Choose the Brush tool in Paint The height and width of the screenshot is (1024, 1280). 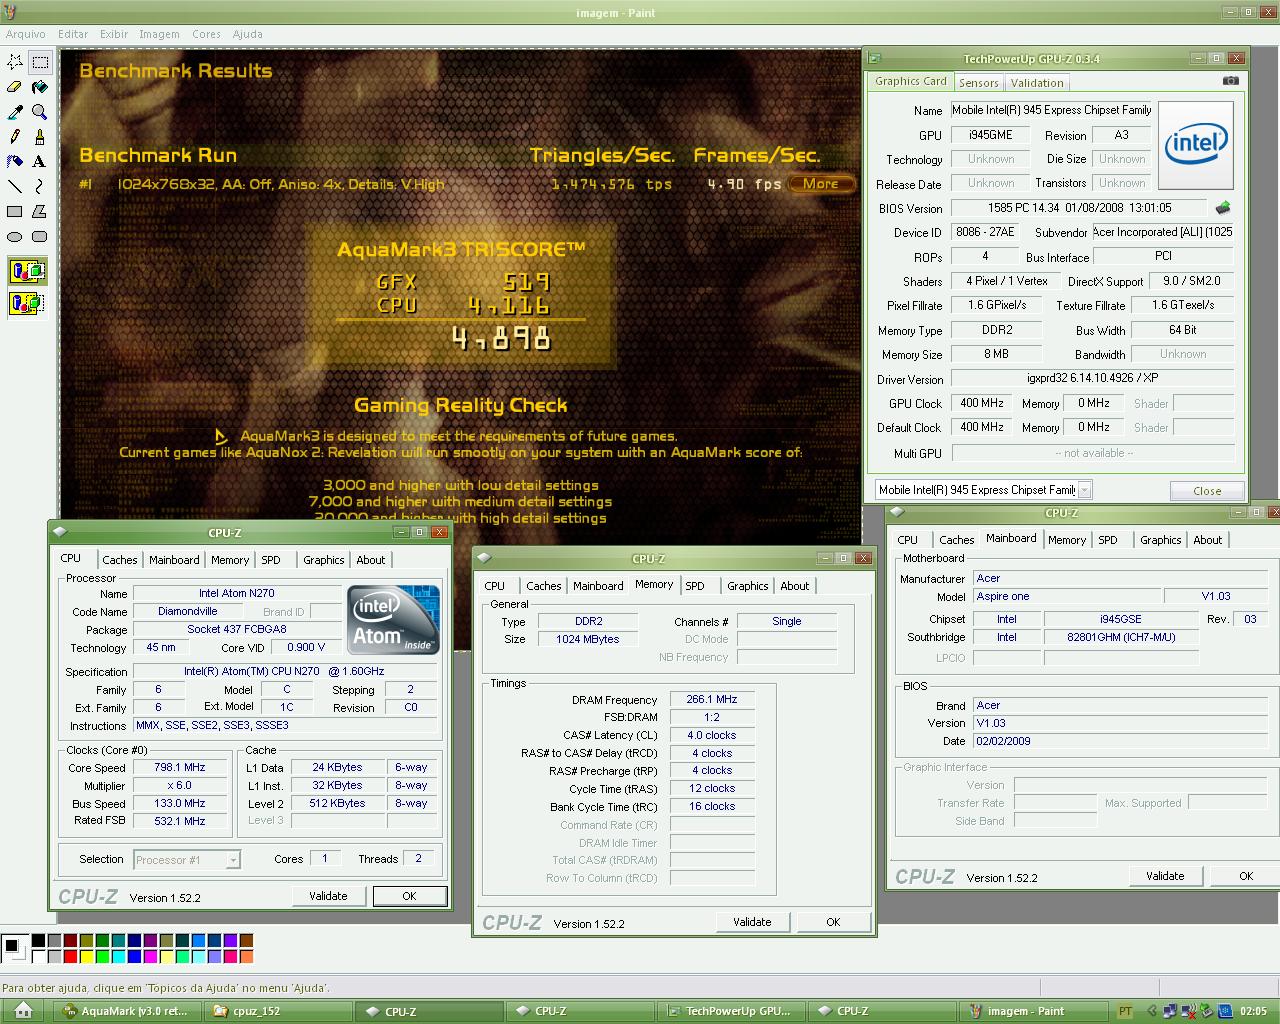[40, 137]
